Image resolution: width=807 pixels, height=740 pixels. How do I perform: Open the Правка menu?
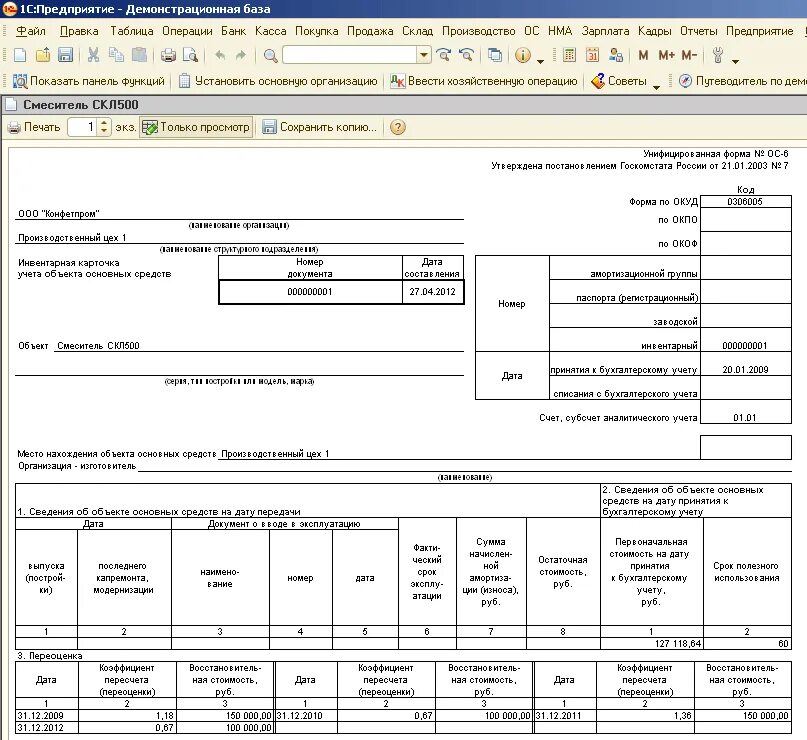tap(79, 31)
